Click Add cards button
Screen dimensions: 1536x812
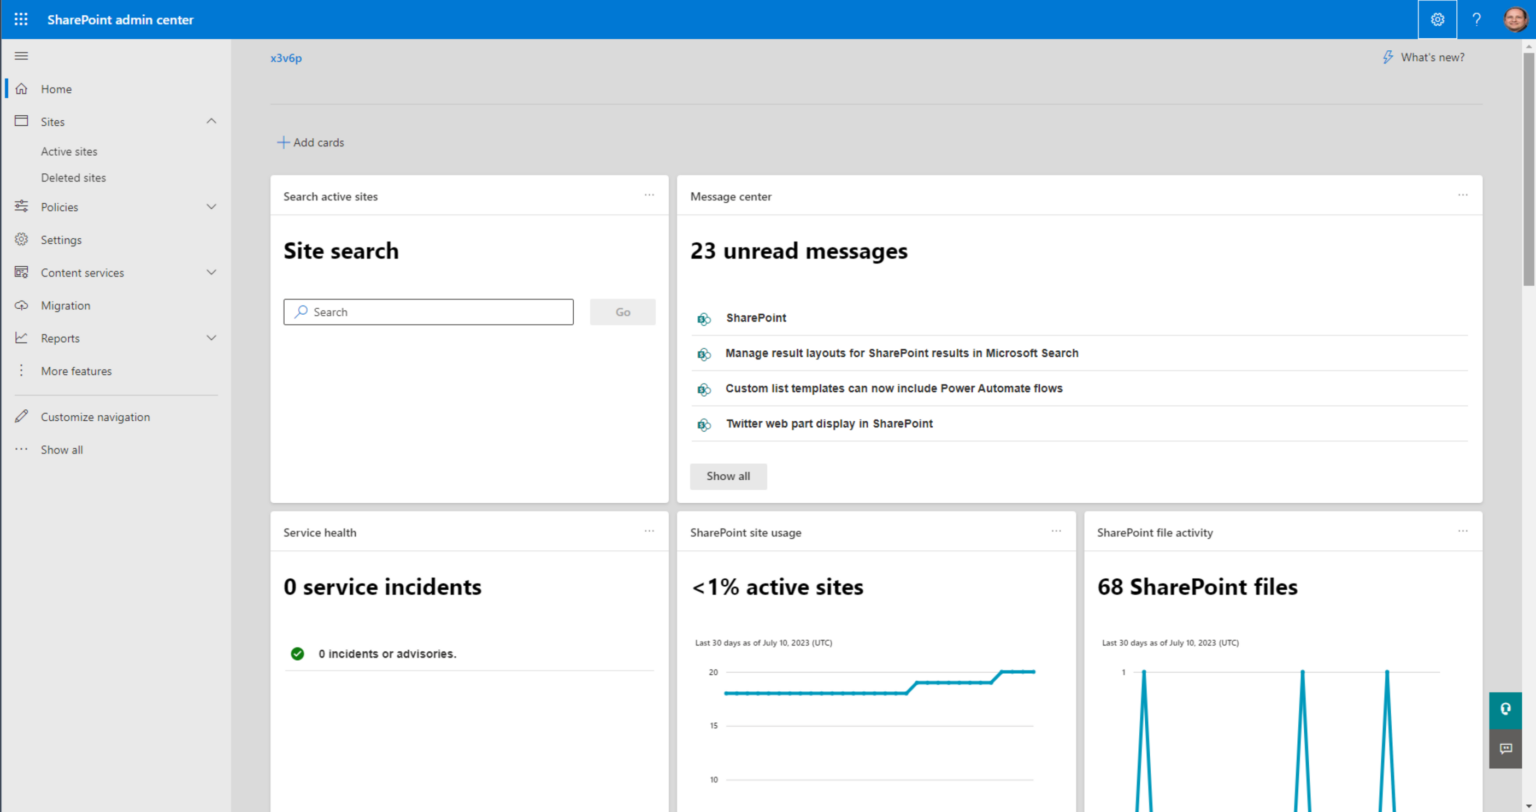(311, 143)
